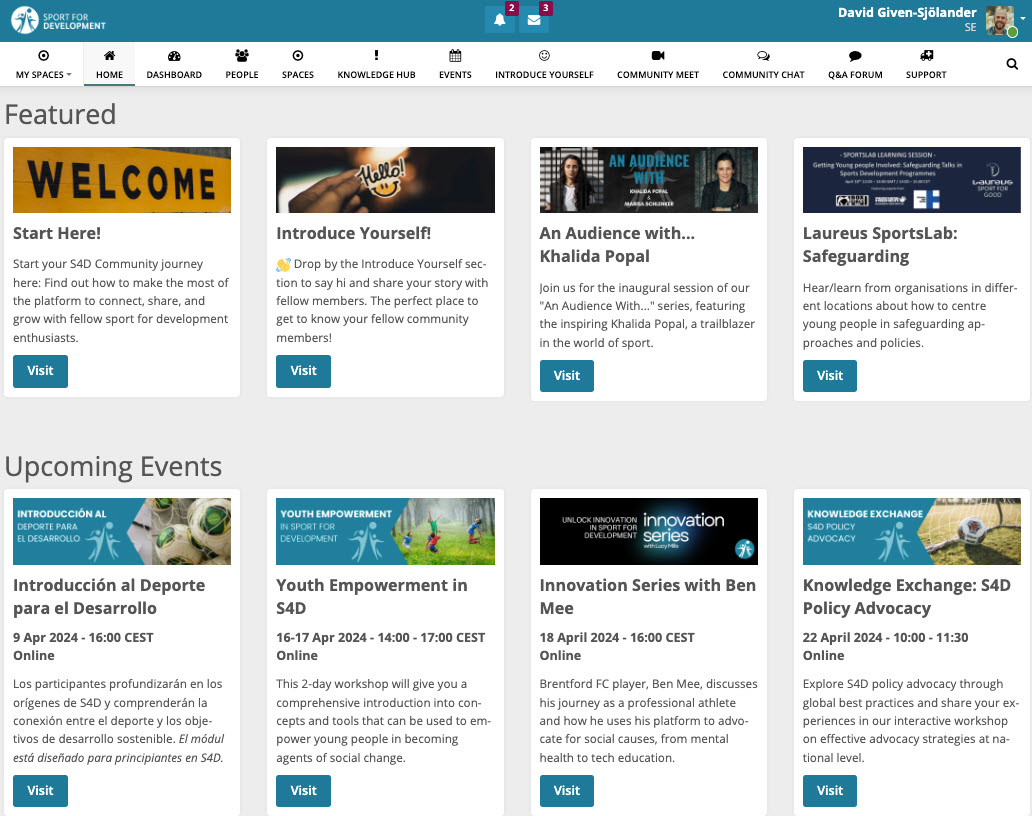Visit the Start Here! featured card
The image size is (1032, 816).
point(40,371)
